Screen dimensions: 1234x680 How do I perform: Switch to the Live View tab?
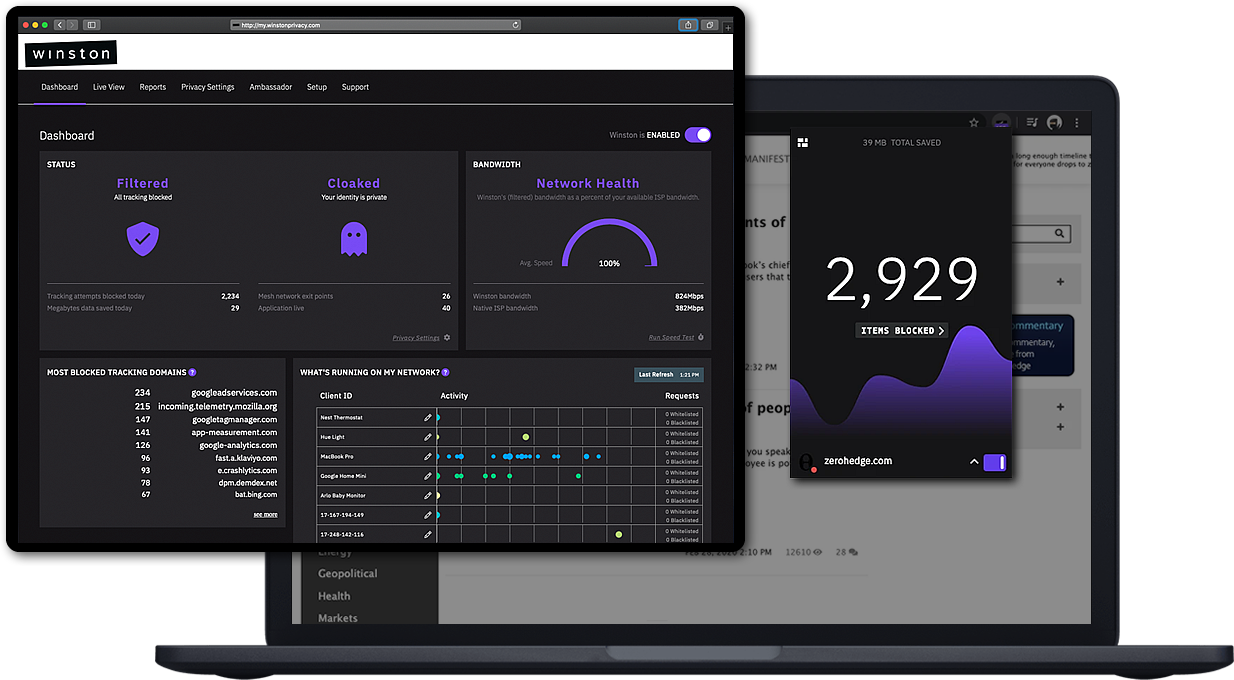(109, 87)
